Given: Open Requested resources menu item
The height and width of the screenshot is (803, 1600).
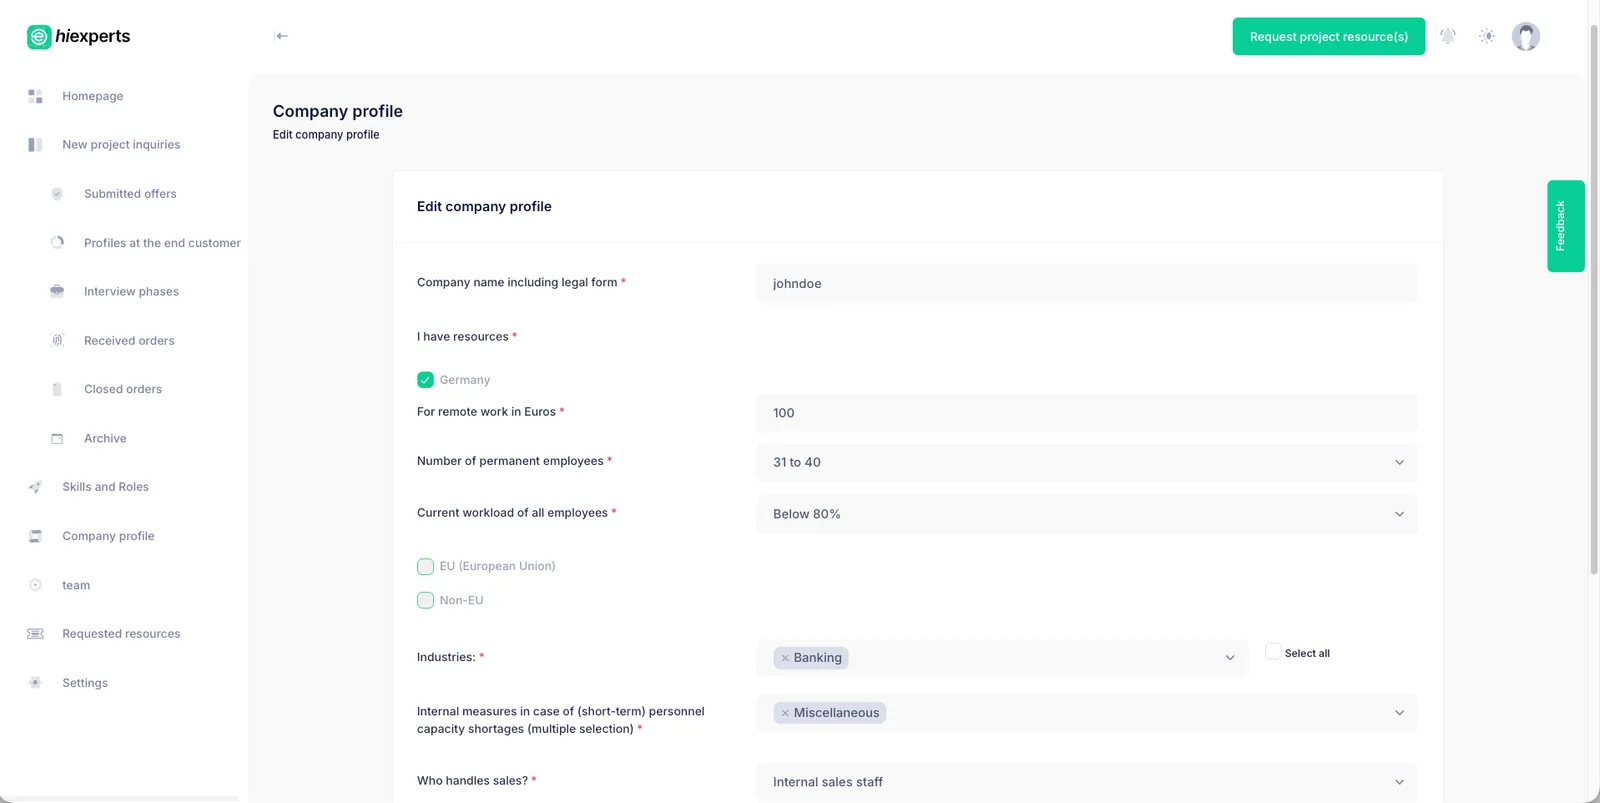Looking at the screenshot, I should (121, 634).
